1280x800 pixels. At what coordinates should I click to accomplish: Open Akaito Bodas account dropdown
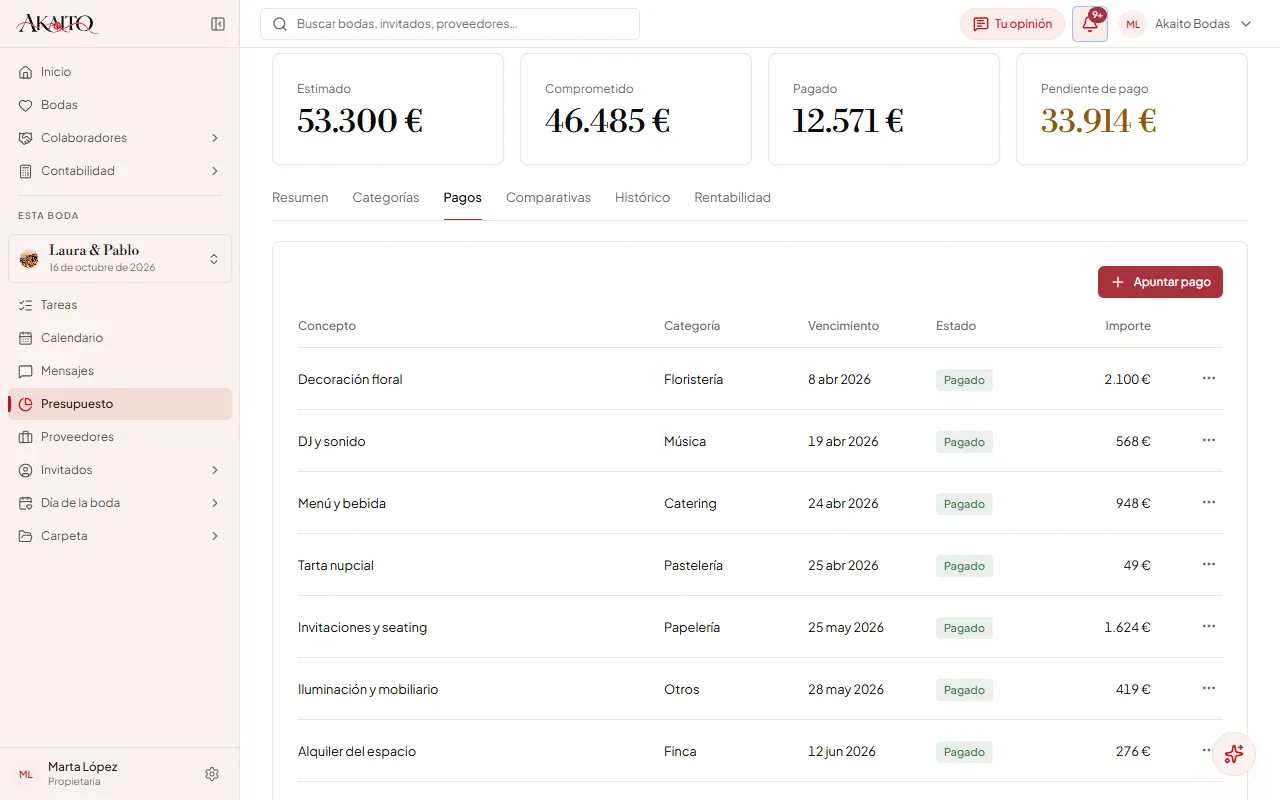[1186, 24]
